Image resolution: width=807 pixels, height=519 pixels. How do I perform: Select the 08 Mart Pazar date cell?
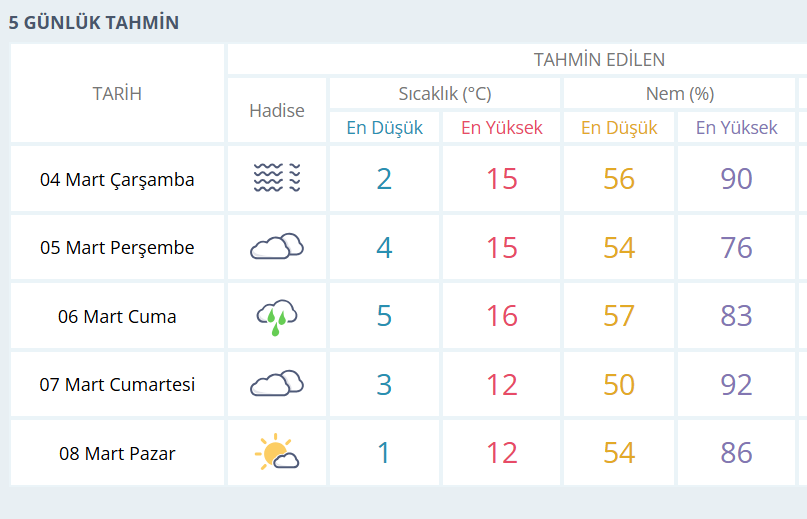point(117,454)
